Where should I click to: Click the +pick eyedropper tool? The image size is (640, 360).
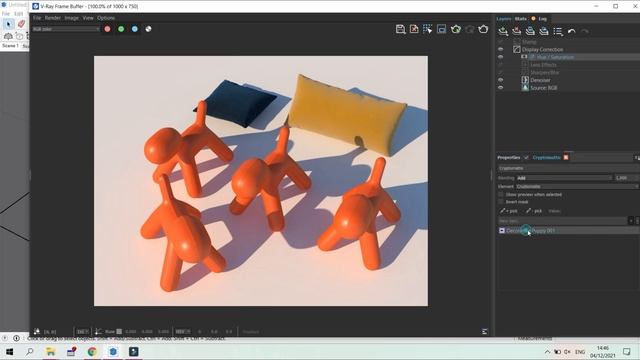tap(509, 211)
